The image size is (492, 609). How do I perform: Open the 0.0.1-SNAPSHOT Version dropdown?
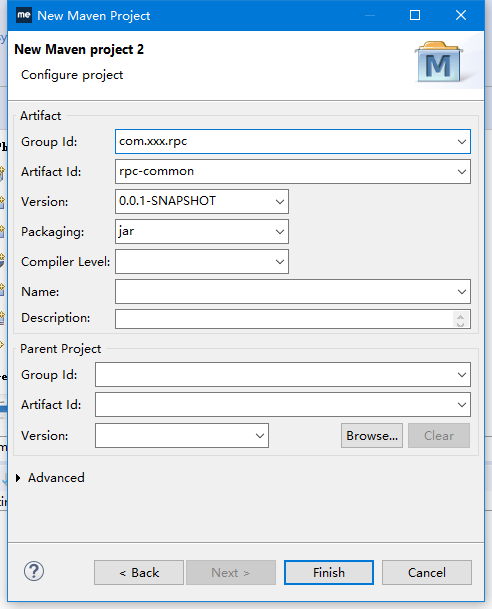click(280, 202)
